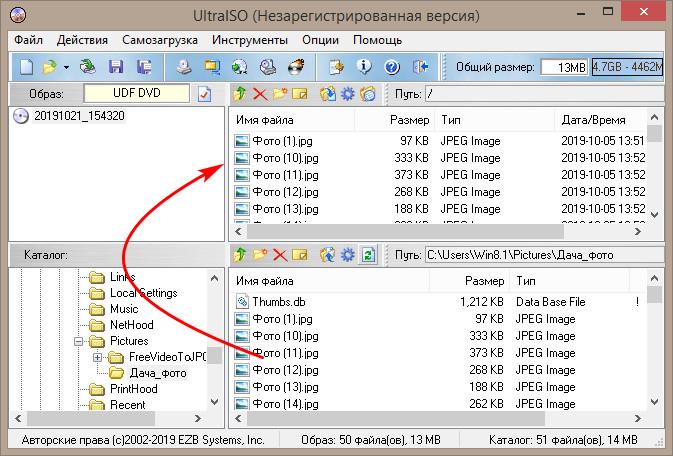Click the 4.7GB capacity progress bar
This screenshot has width=673, height=456.
[x=627, y=67]
